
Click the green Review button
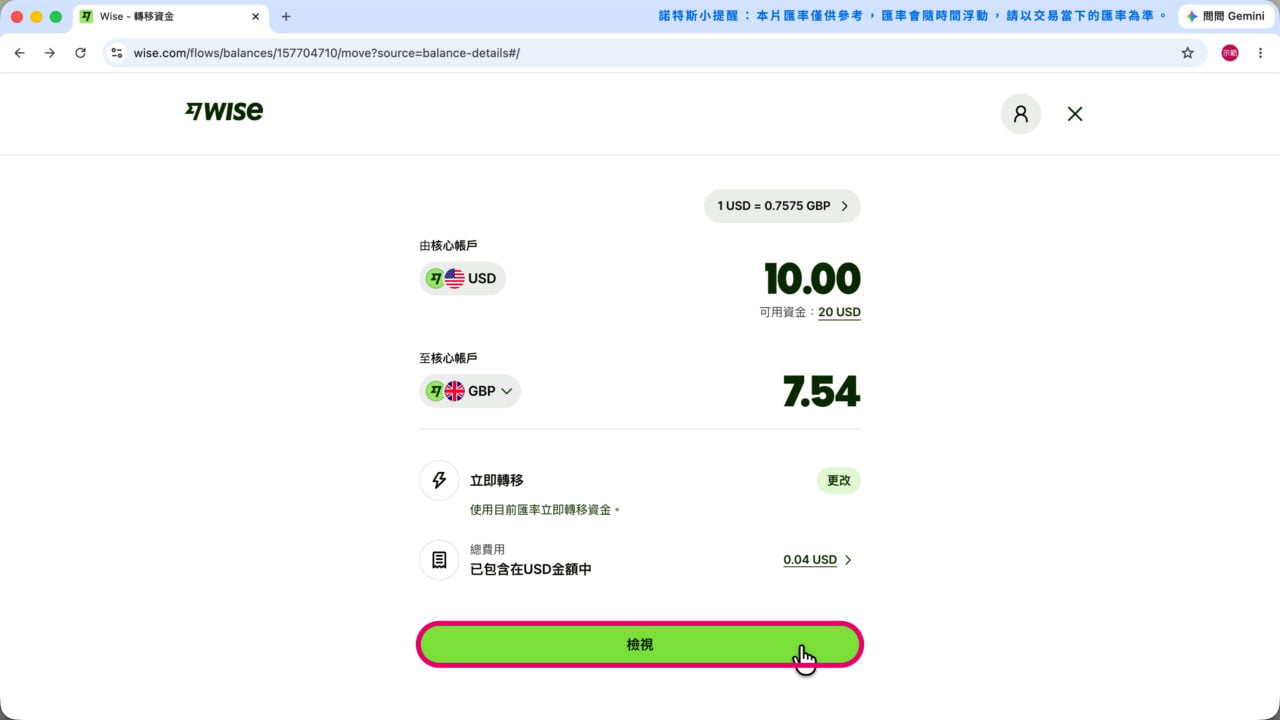tap(640, 645)
